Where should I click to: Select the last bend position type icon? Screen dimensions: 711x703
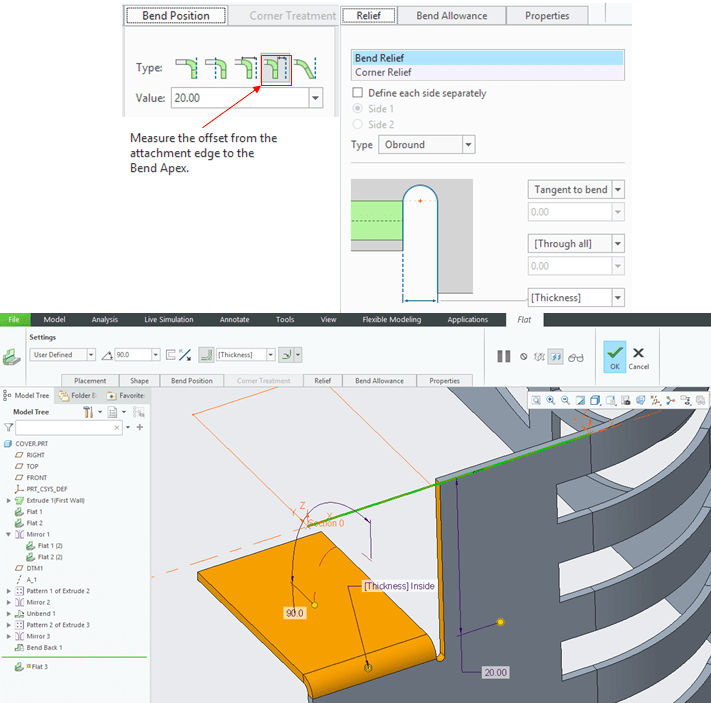coord(306,68)
